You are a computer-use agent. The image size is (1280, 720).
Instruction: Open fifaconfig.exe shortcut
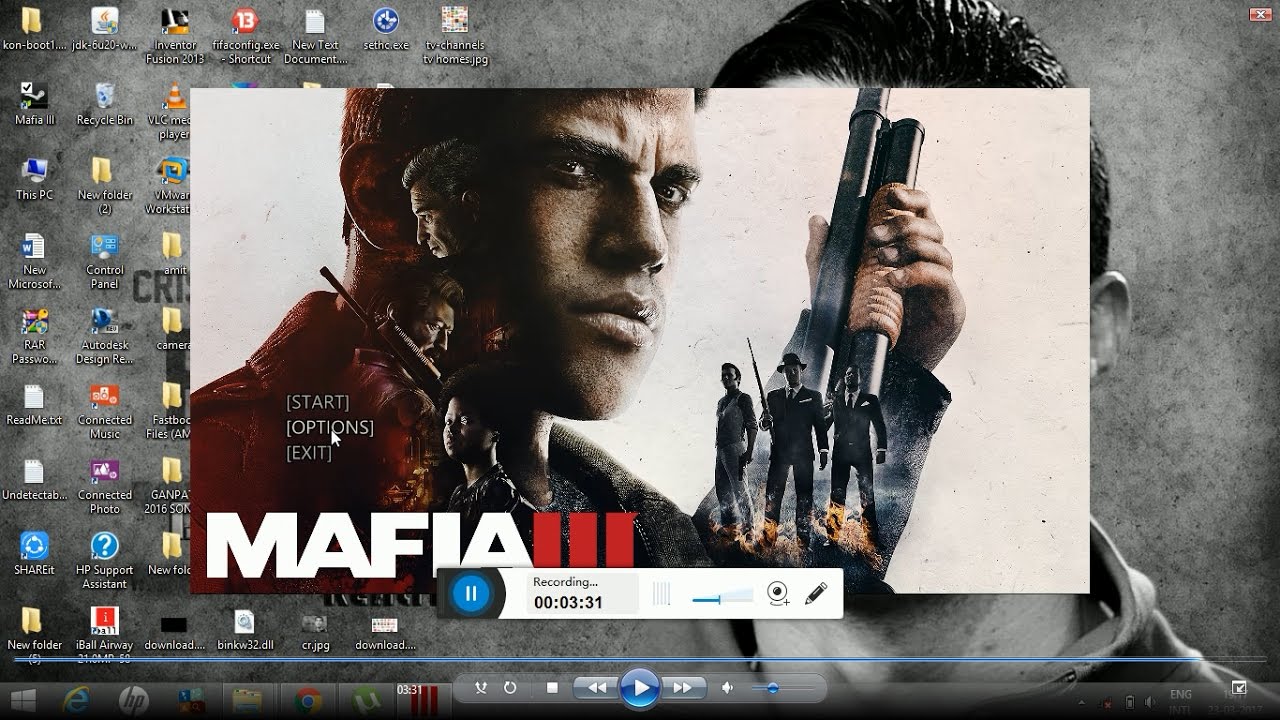coord(245,36)
